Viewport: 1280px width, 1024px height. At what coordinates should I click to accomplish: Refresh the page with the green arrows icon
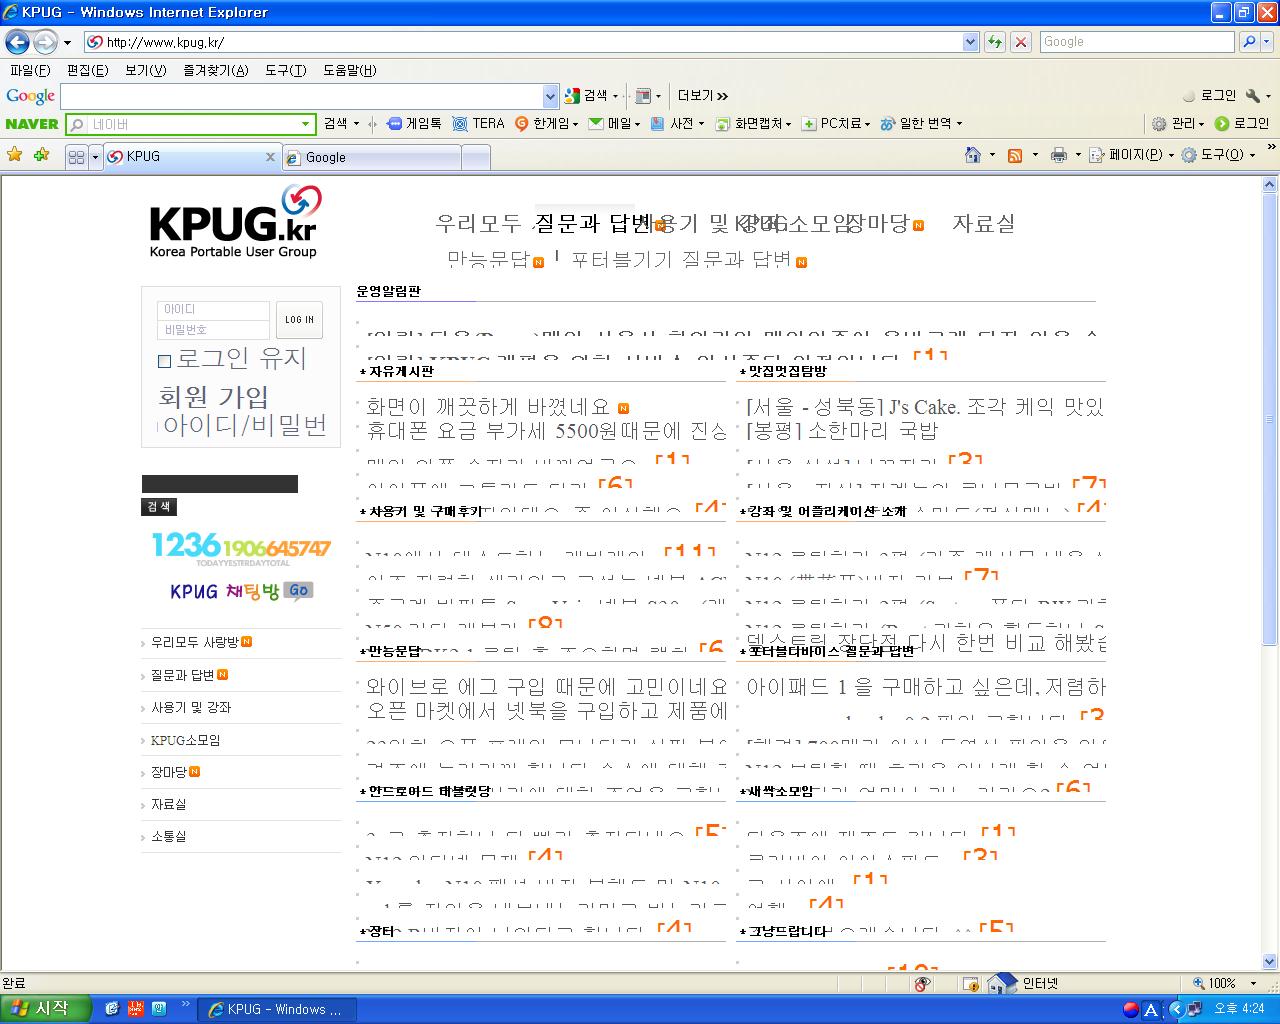coord(994,42)
